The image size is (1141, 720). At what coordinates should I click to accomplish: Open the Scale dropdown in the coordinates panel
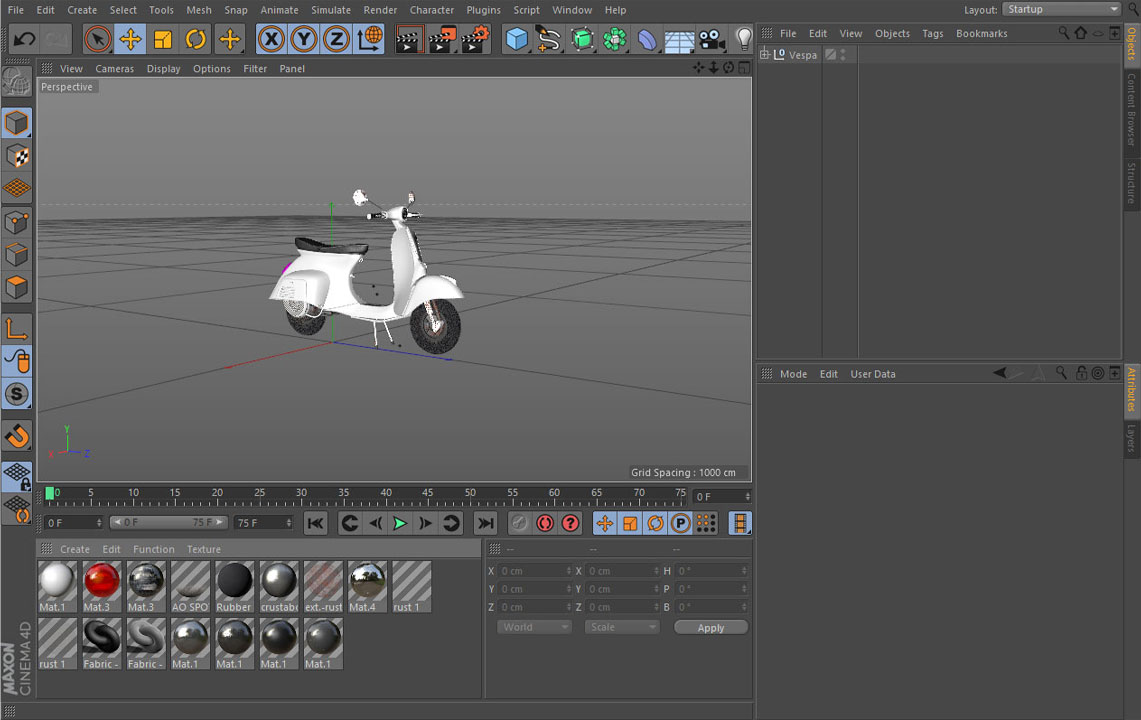tap(621, 626)
